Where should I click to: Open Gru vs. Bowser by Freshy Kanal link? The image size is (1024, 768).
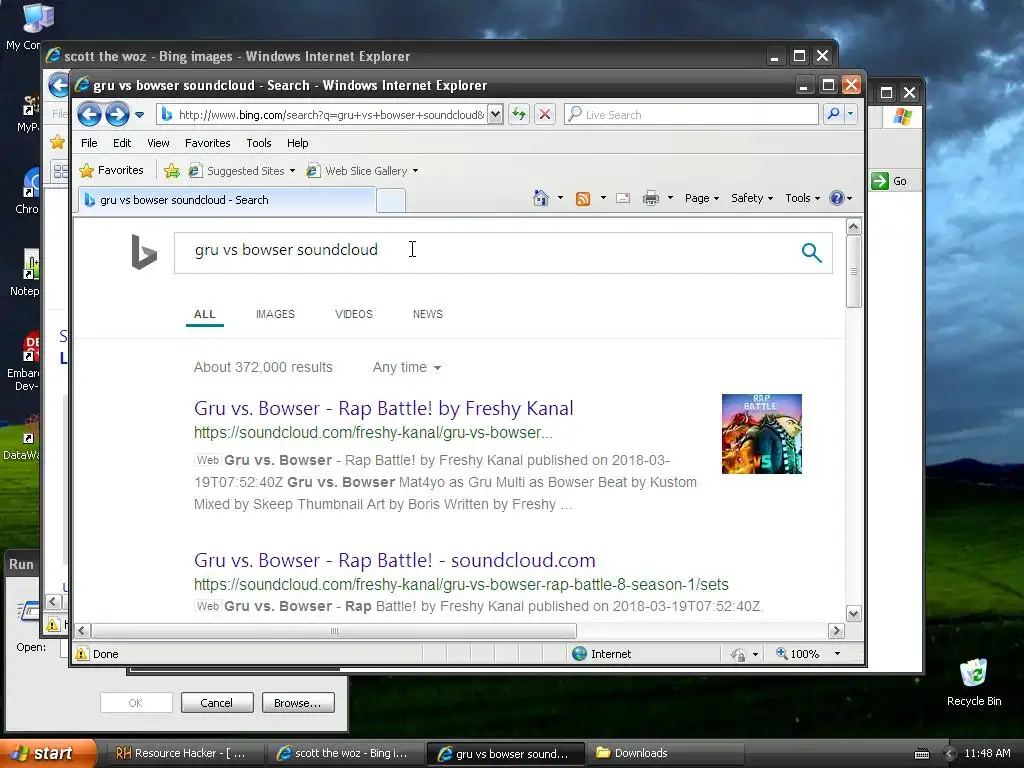[383, 408]
